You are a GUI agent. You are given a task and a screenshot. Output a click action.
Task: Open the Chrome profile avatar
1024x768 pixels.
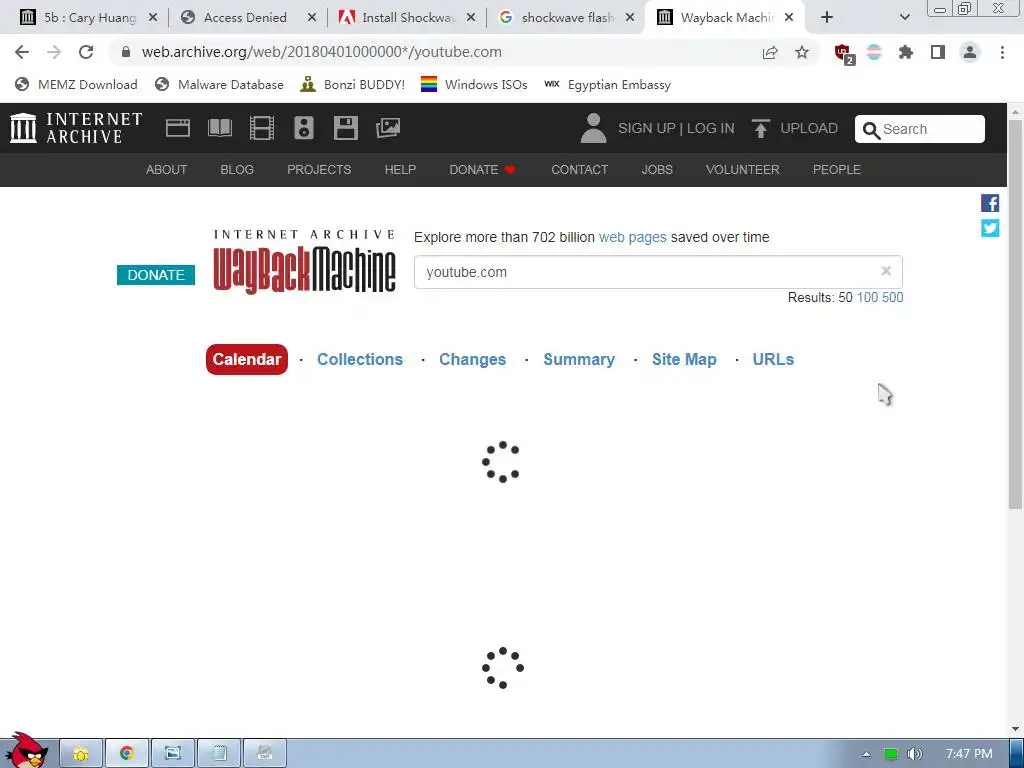[970, 52]
